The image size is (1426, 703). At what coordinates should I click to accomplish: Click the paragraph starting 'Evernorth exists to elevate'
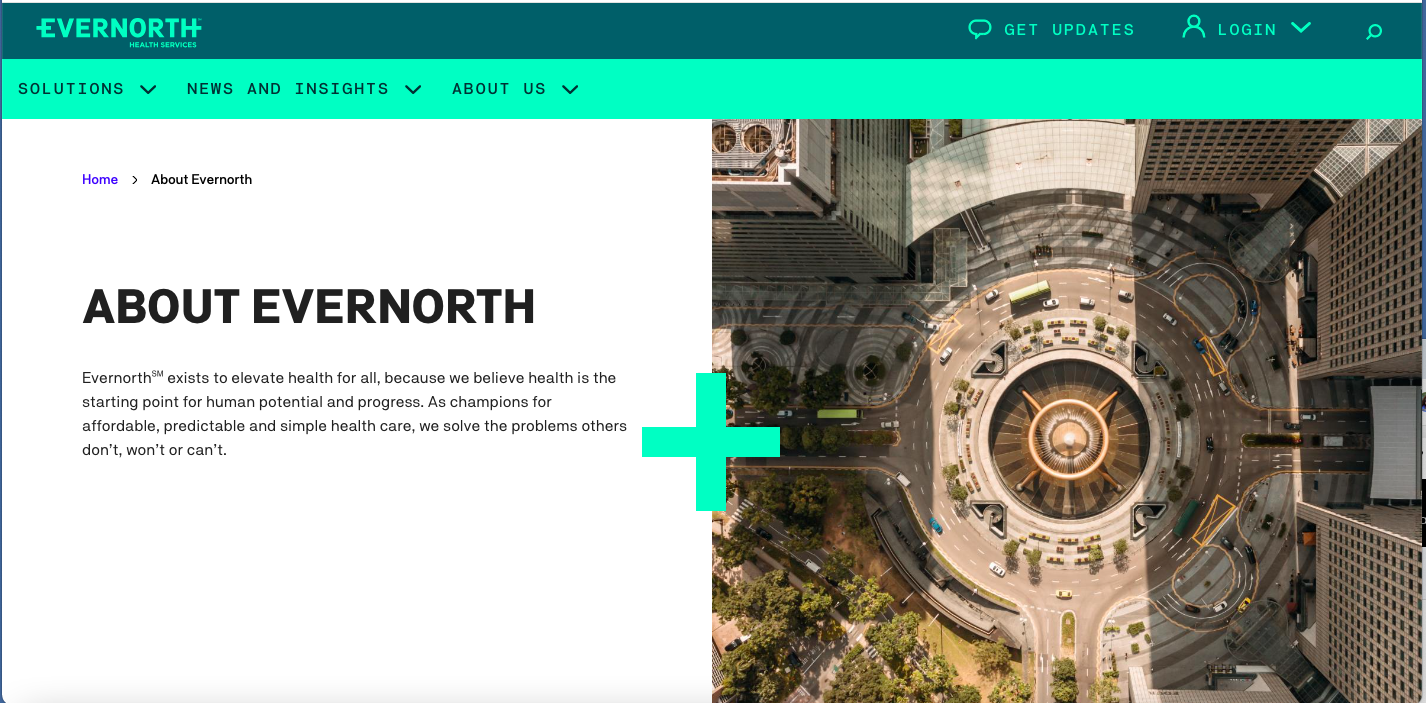pyautogui.click(x=354, y=414)
